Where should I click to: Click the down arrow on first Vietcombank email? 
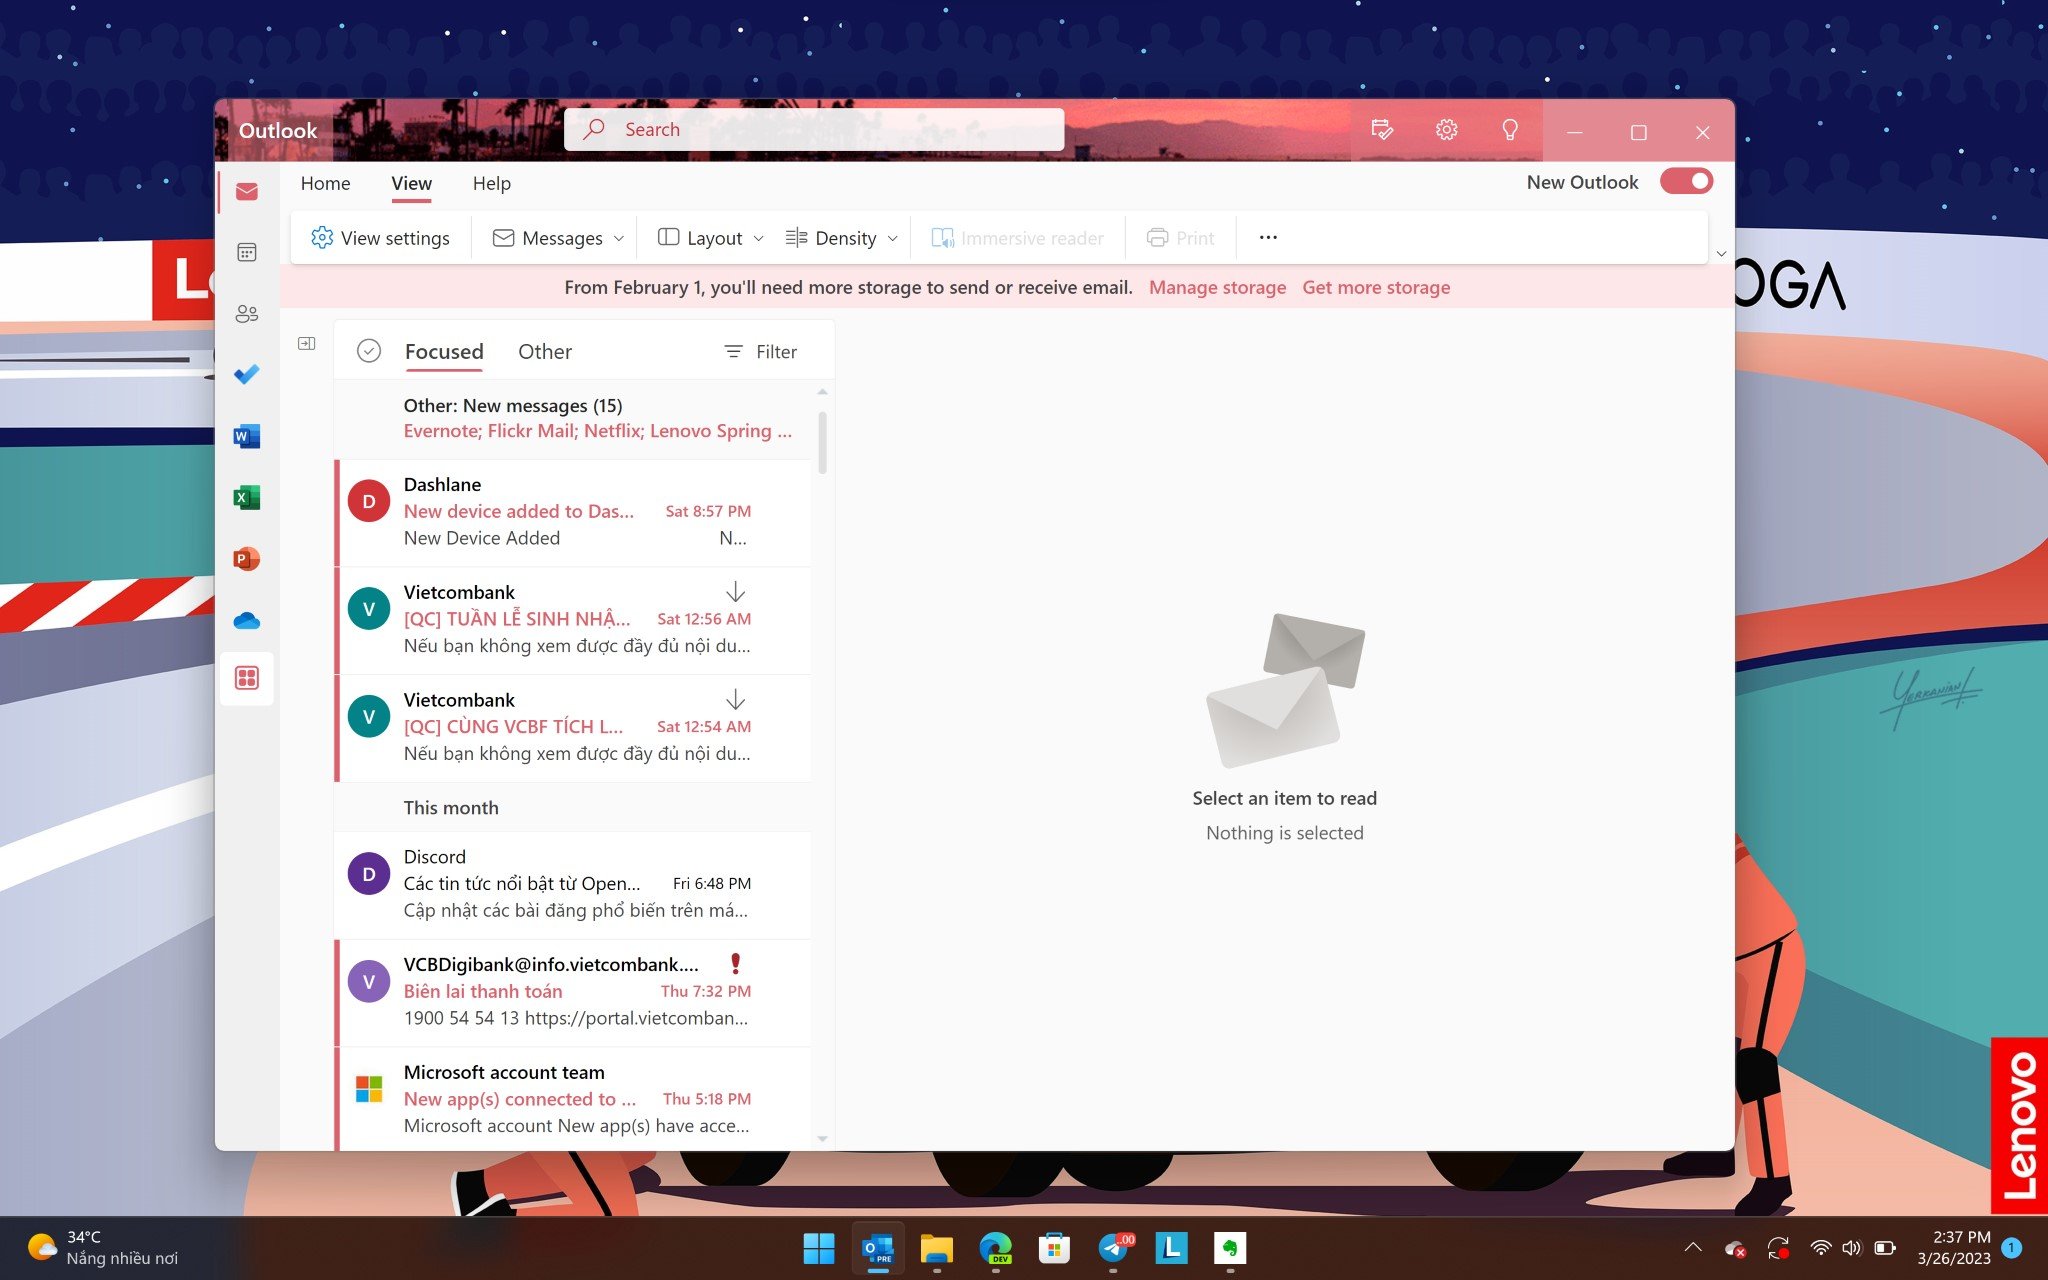(x=735, y=592)
